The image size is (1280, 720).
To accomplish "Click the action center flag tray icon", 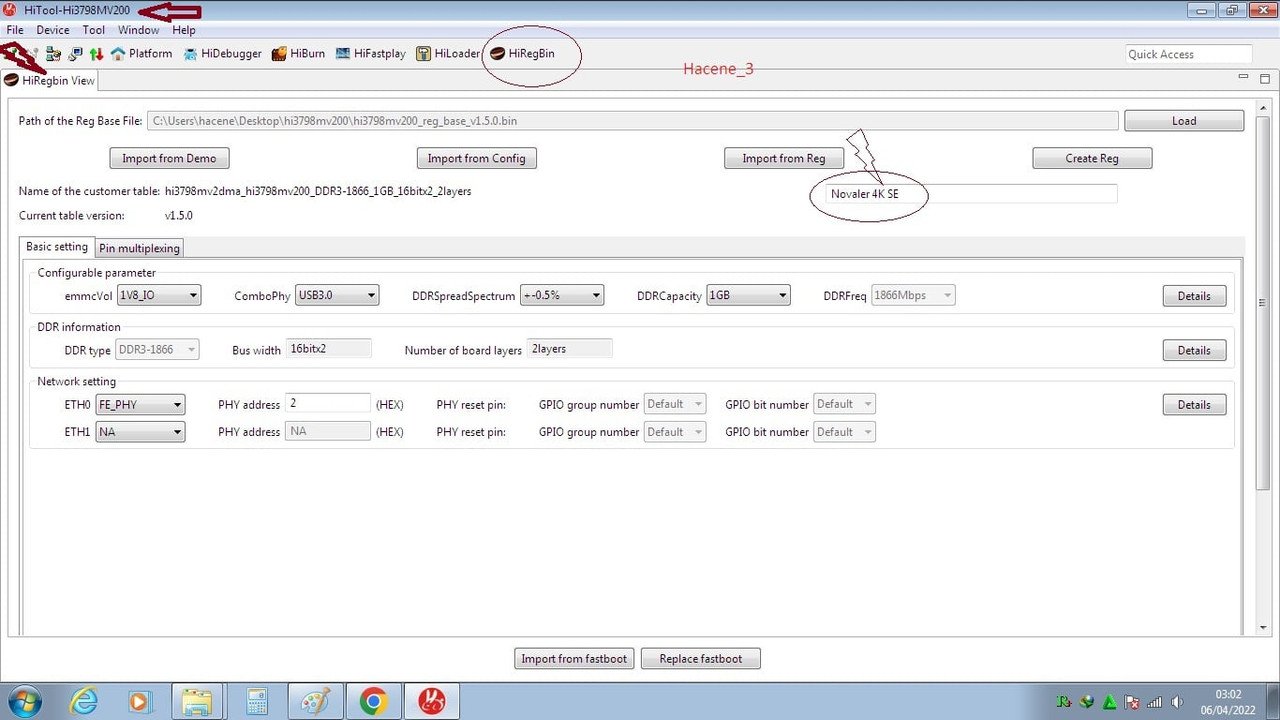I will [x=1132, y=702].
